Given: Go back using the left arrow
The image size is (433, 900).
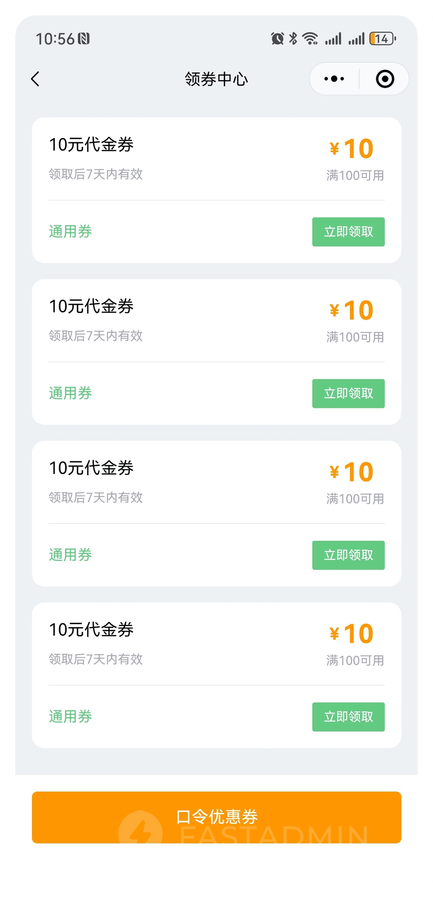Looking at the screenshot, I should pos(36,79).
